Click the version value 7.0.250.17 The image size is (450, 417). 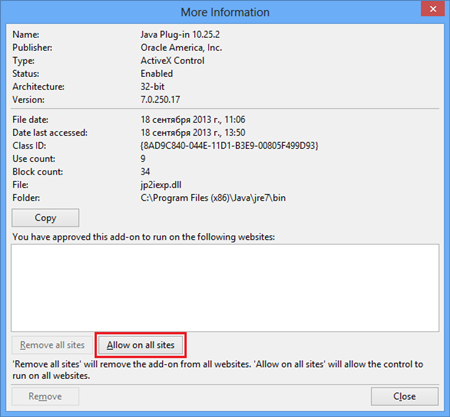point(160,100)
